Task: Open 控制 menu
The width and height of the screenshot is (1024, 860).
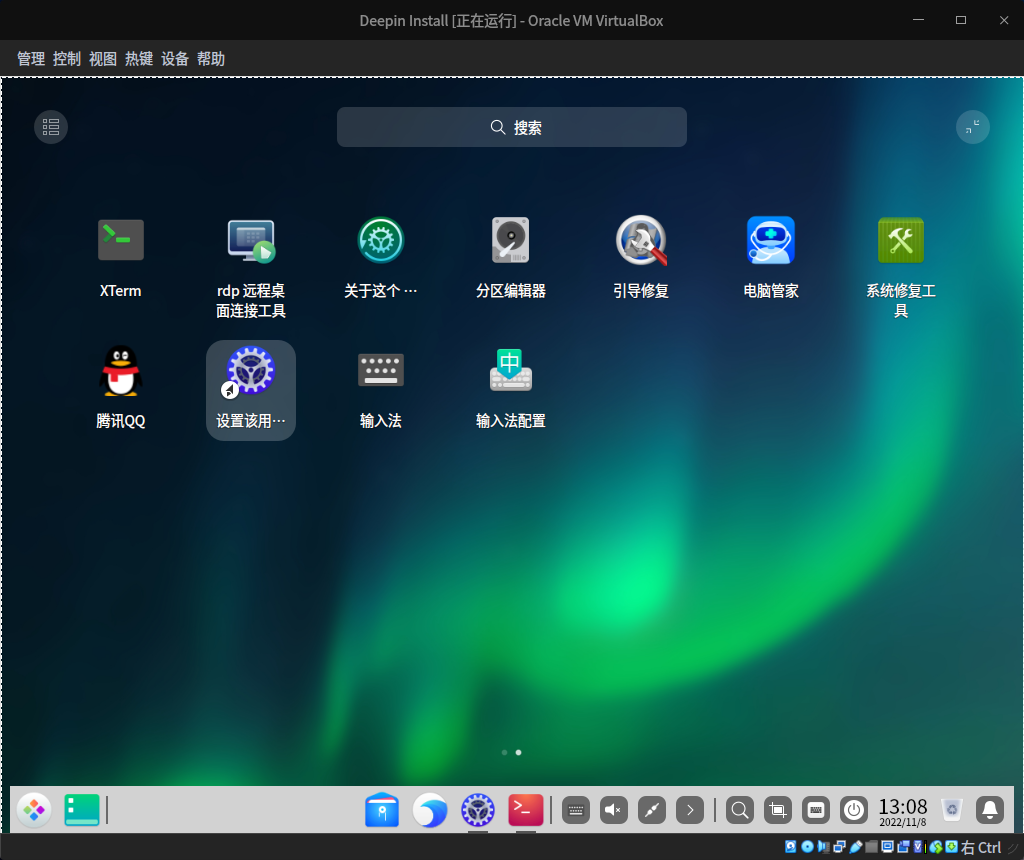Action: point(67,59)
